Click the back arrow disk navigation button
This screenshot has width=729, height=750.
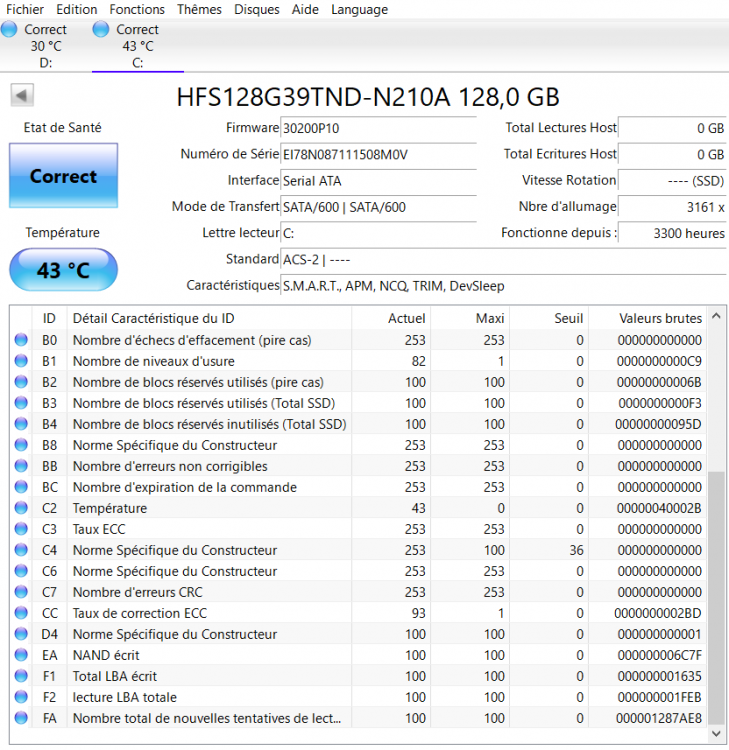tap(22, 96)
